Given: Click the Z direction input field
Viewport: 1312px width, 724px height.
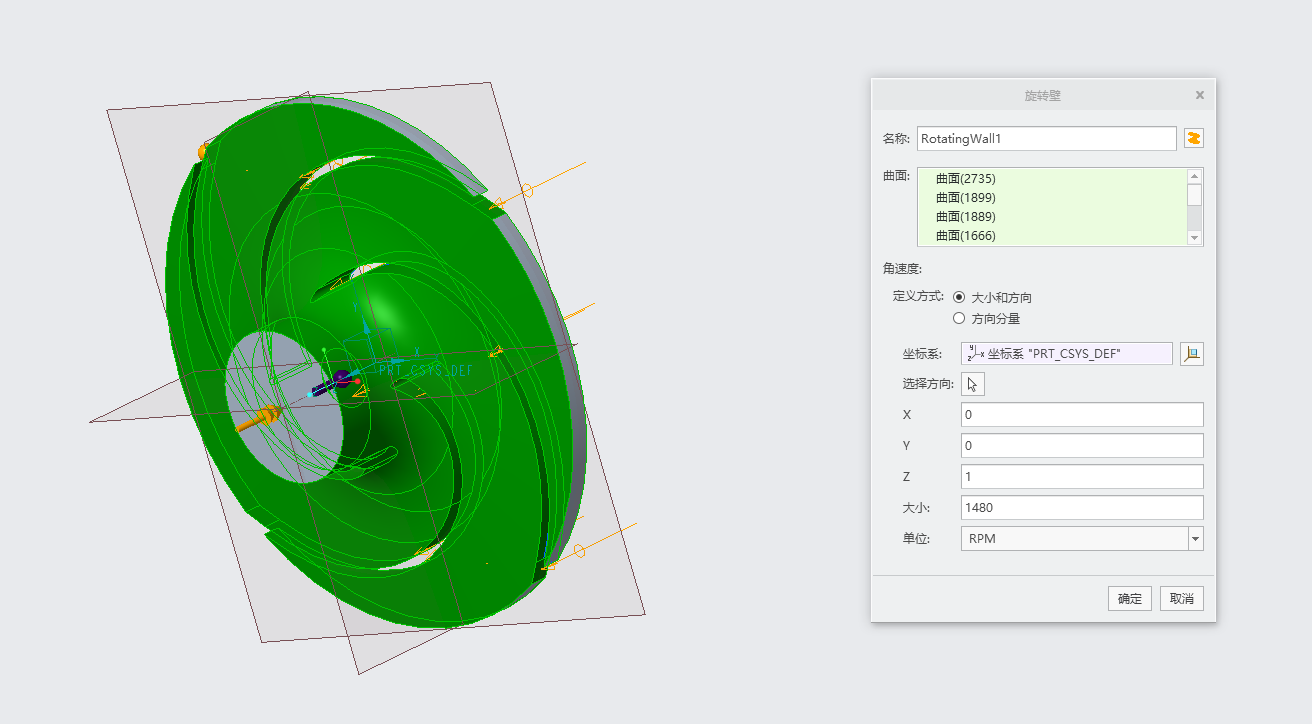Looking at the screenshot, I should click(1081, 477).
